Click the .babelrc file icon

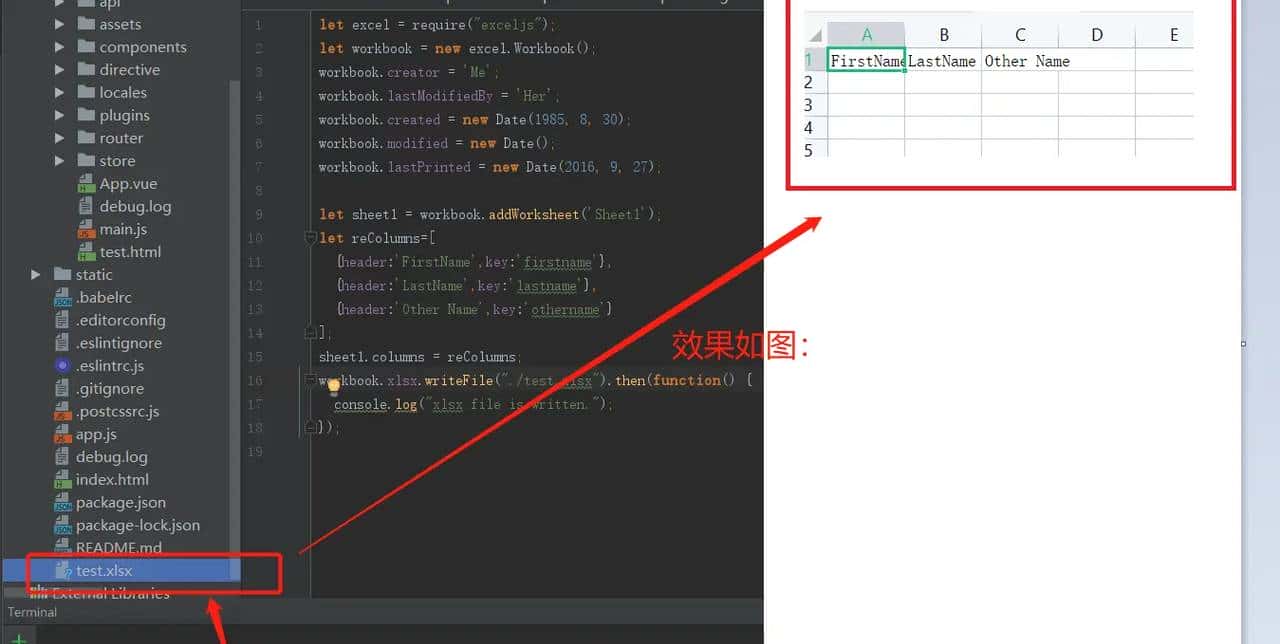click(x=65, y=297)
